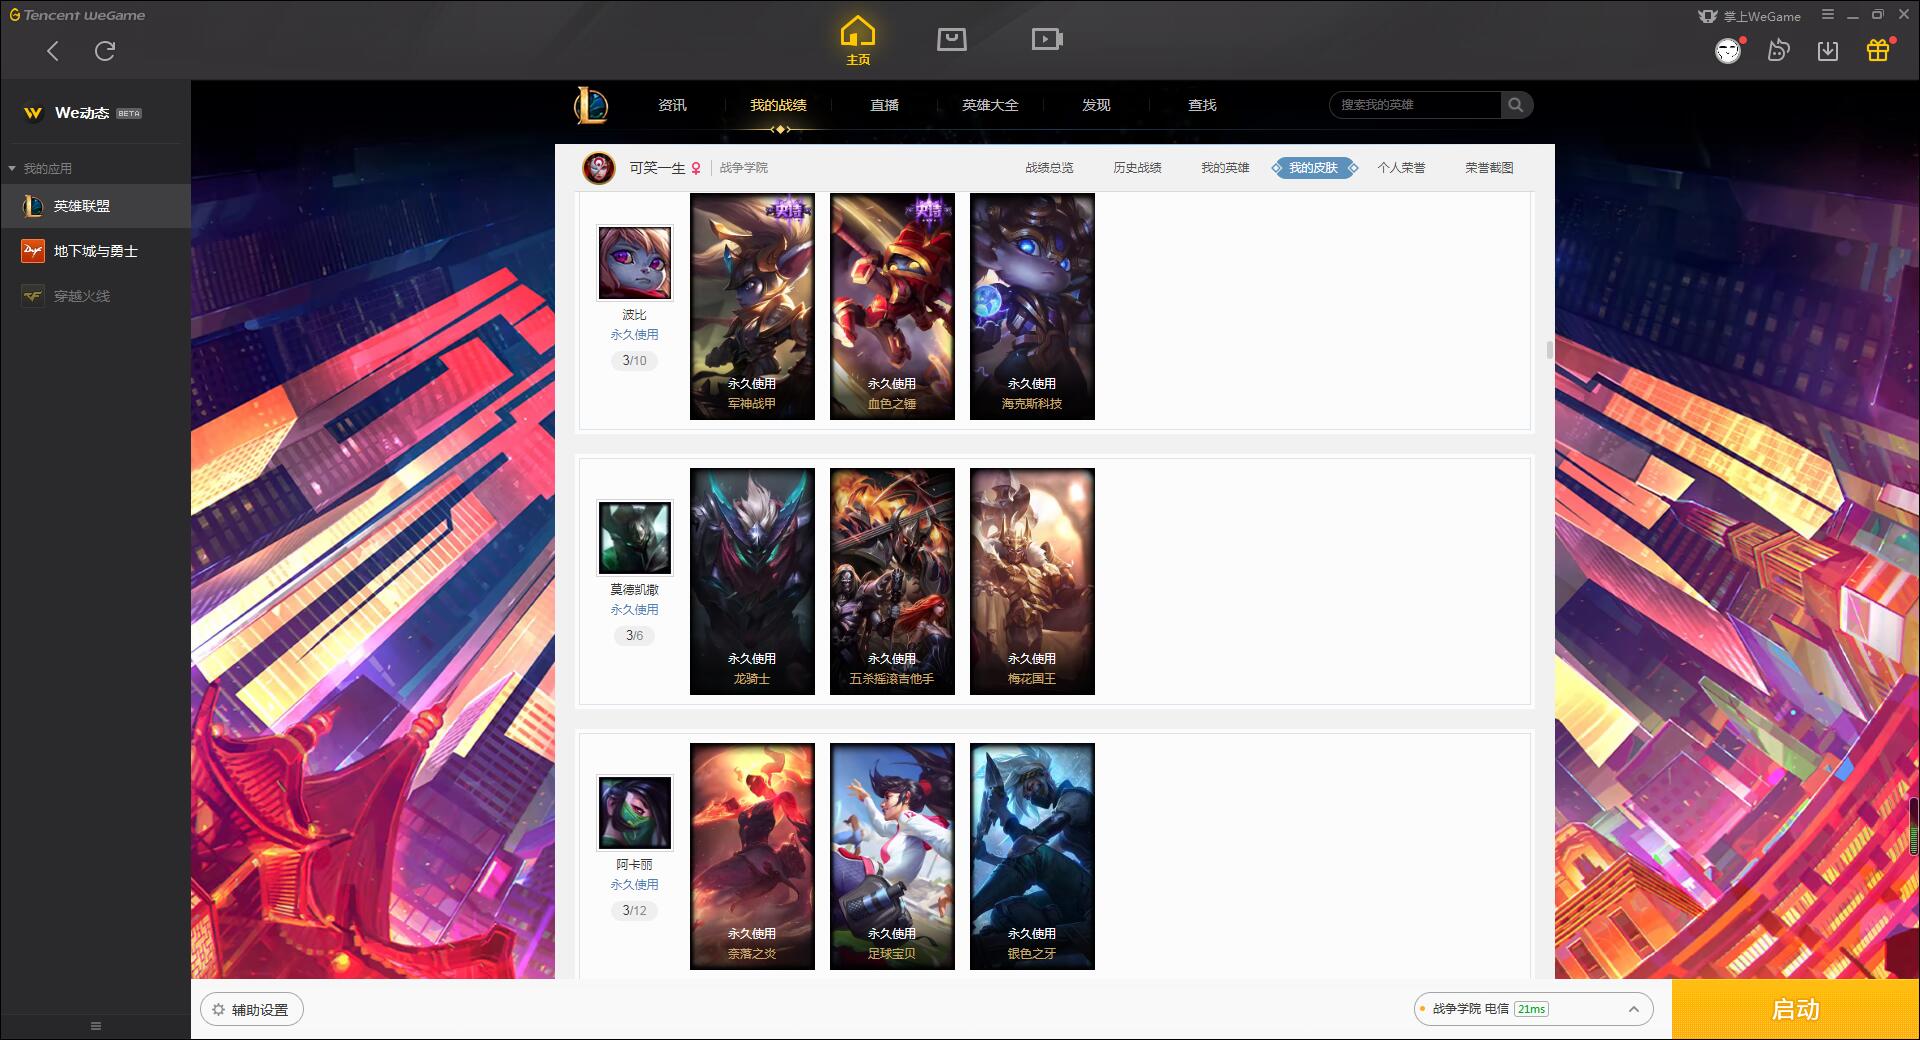
Task: Switch to 我的皮肤 sub-tab
Action: pyautogui.click(x=1314, y=168)
